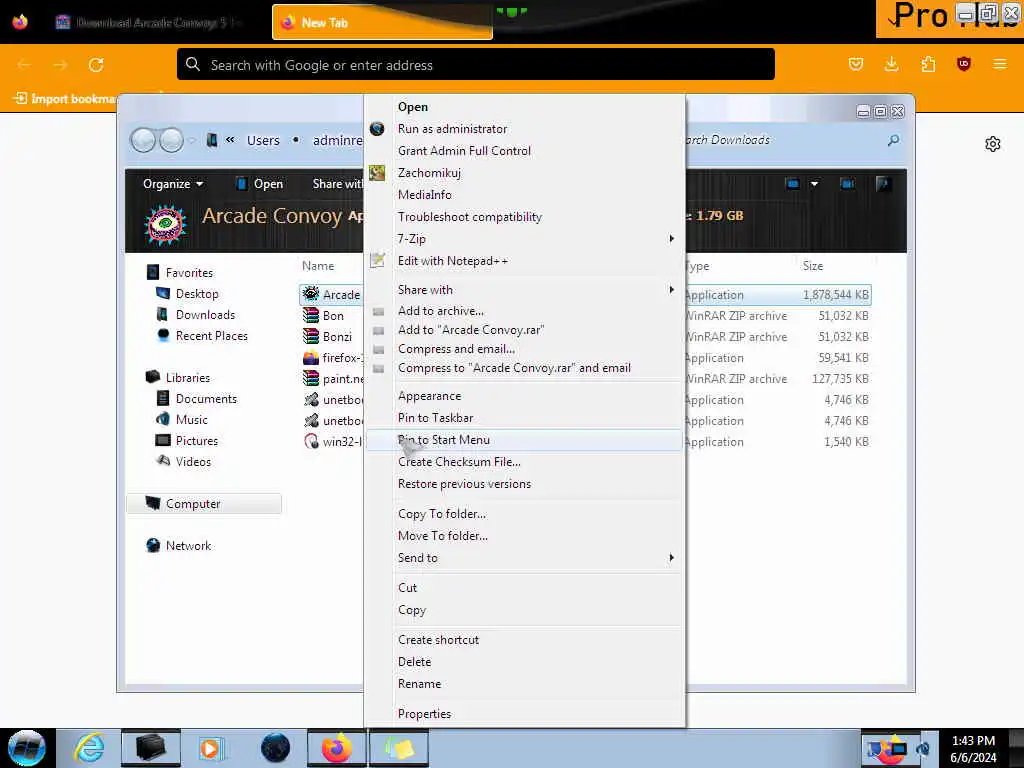Click the Firefox address search field

[475, 65]
